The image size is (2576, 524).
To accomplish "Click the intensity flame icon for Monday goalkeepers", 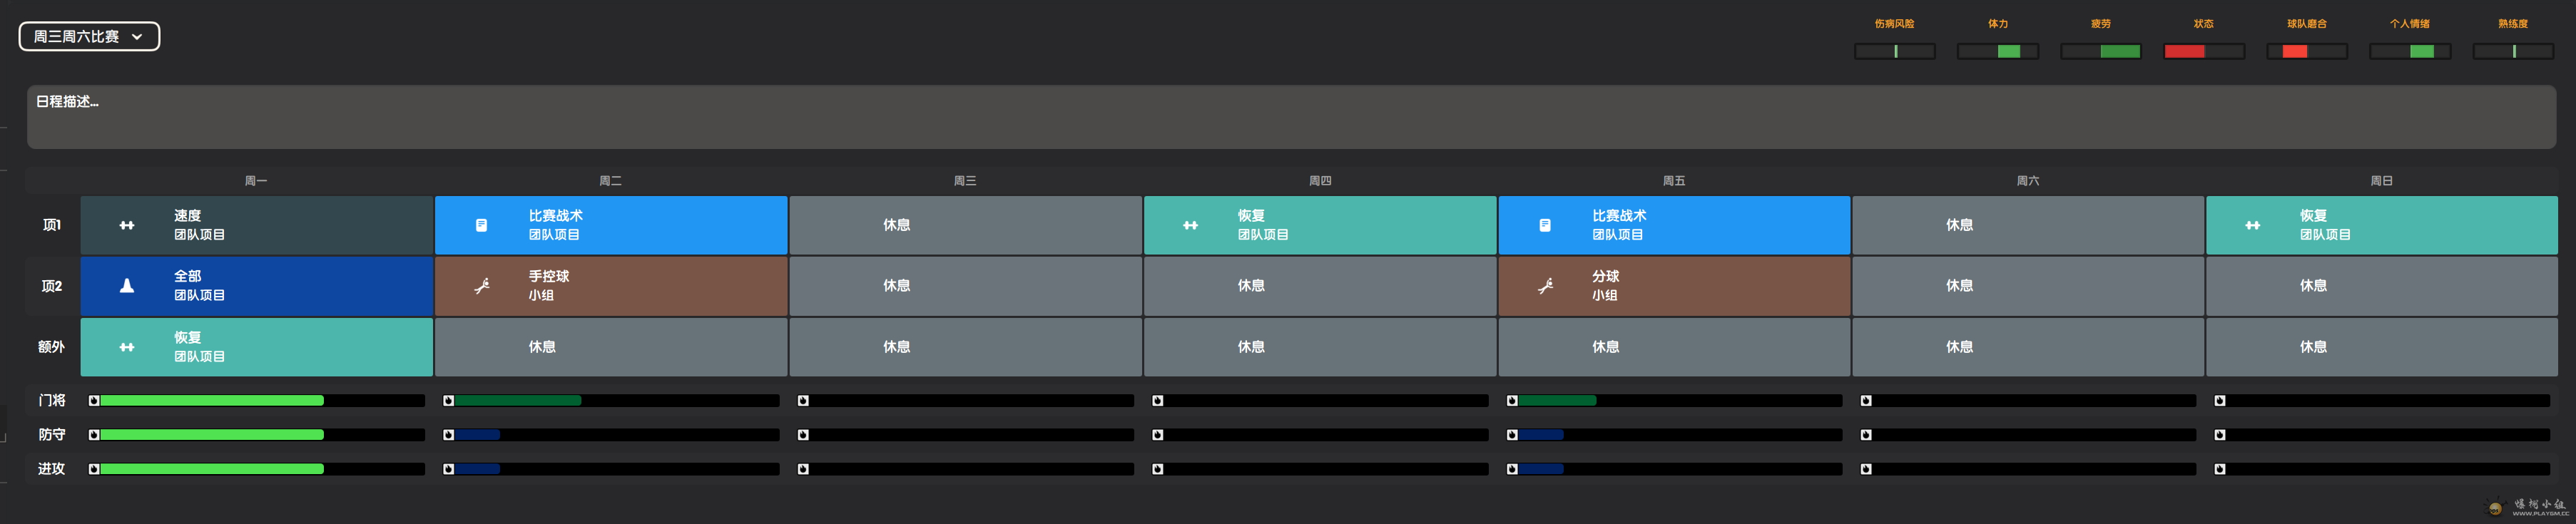I will click(94, 401).
